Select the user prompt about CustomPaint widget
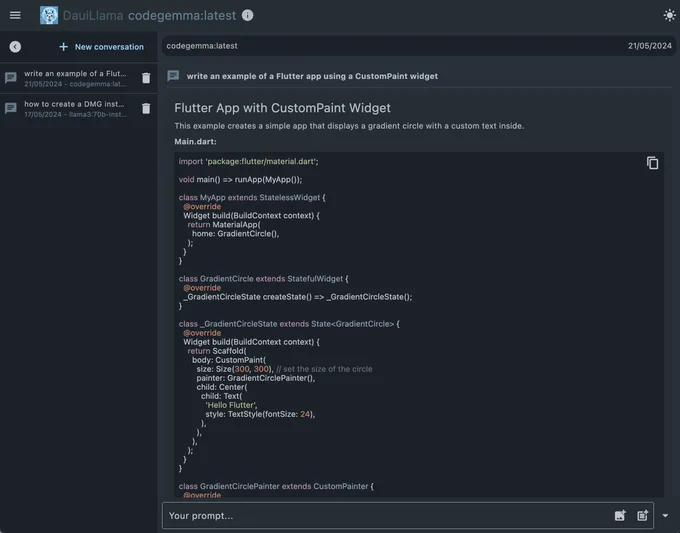 click(x=312, y=76)
